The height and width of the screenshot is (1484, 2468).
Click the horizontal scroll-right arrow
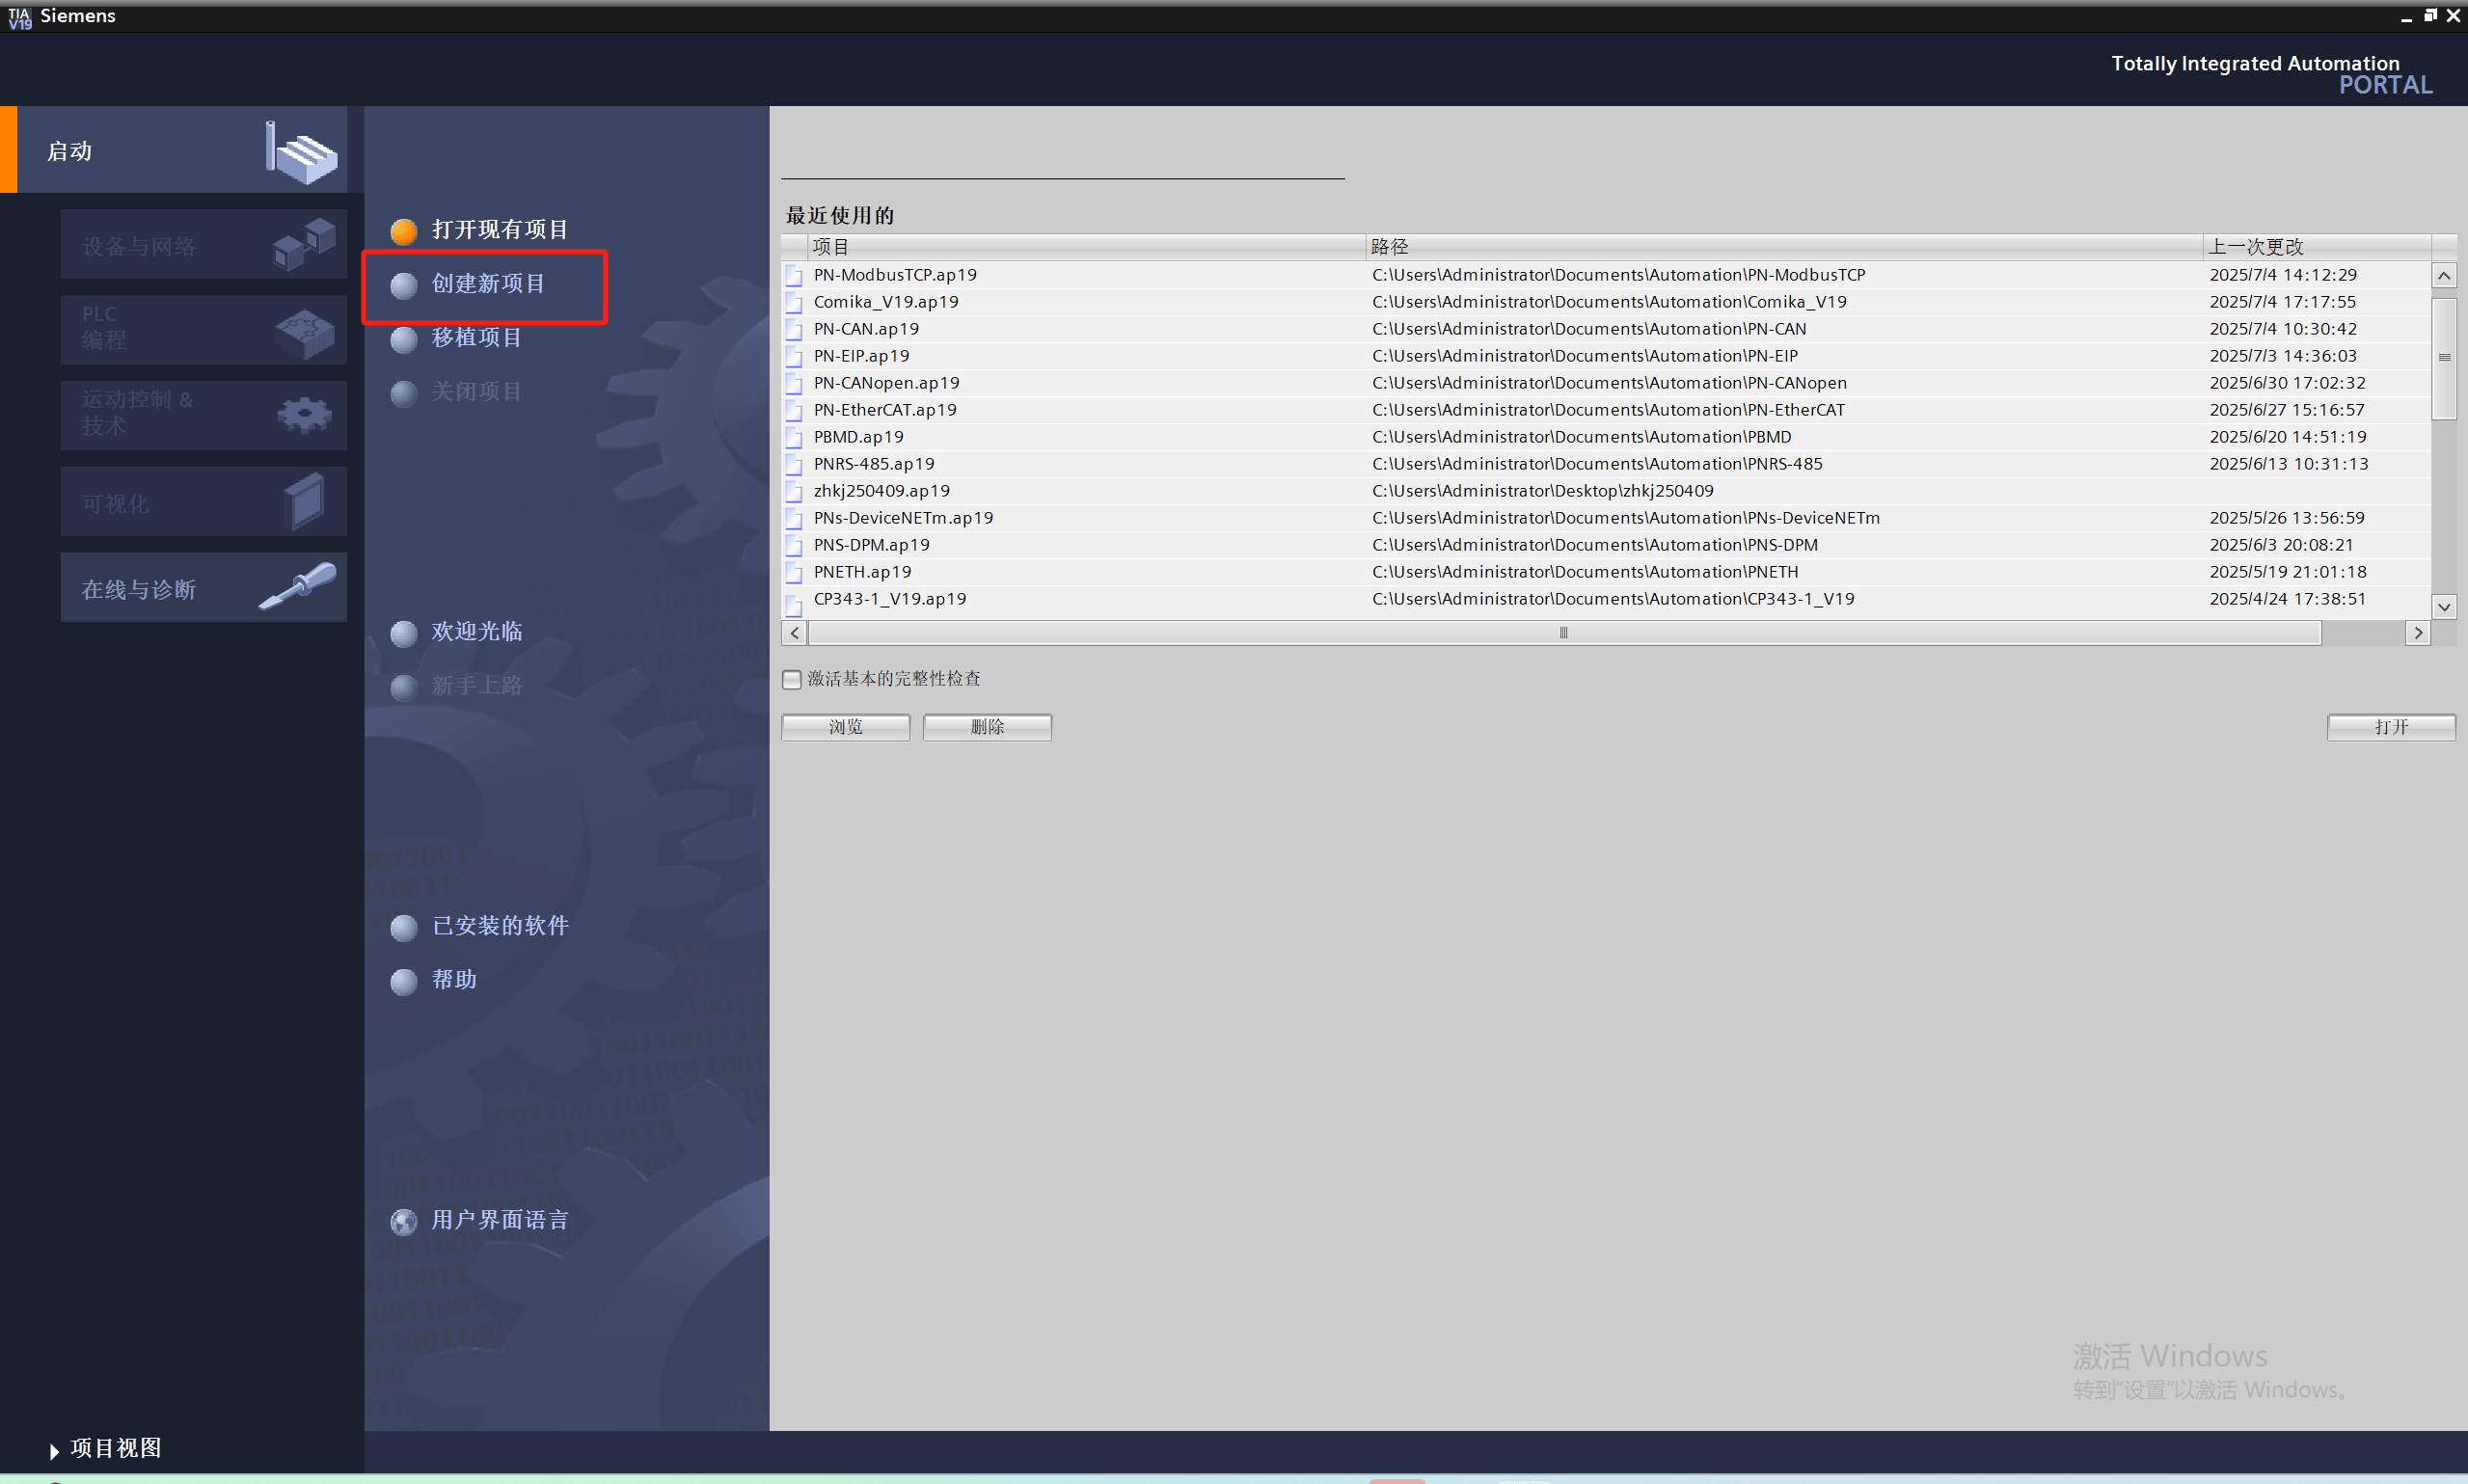(x=2418, y=633)
